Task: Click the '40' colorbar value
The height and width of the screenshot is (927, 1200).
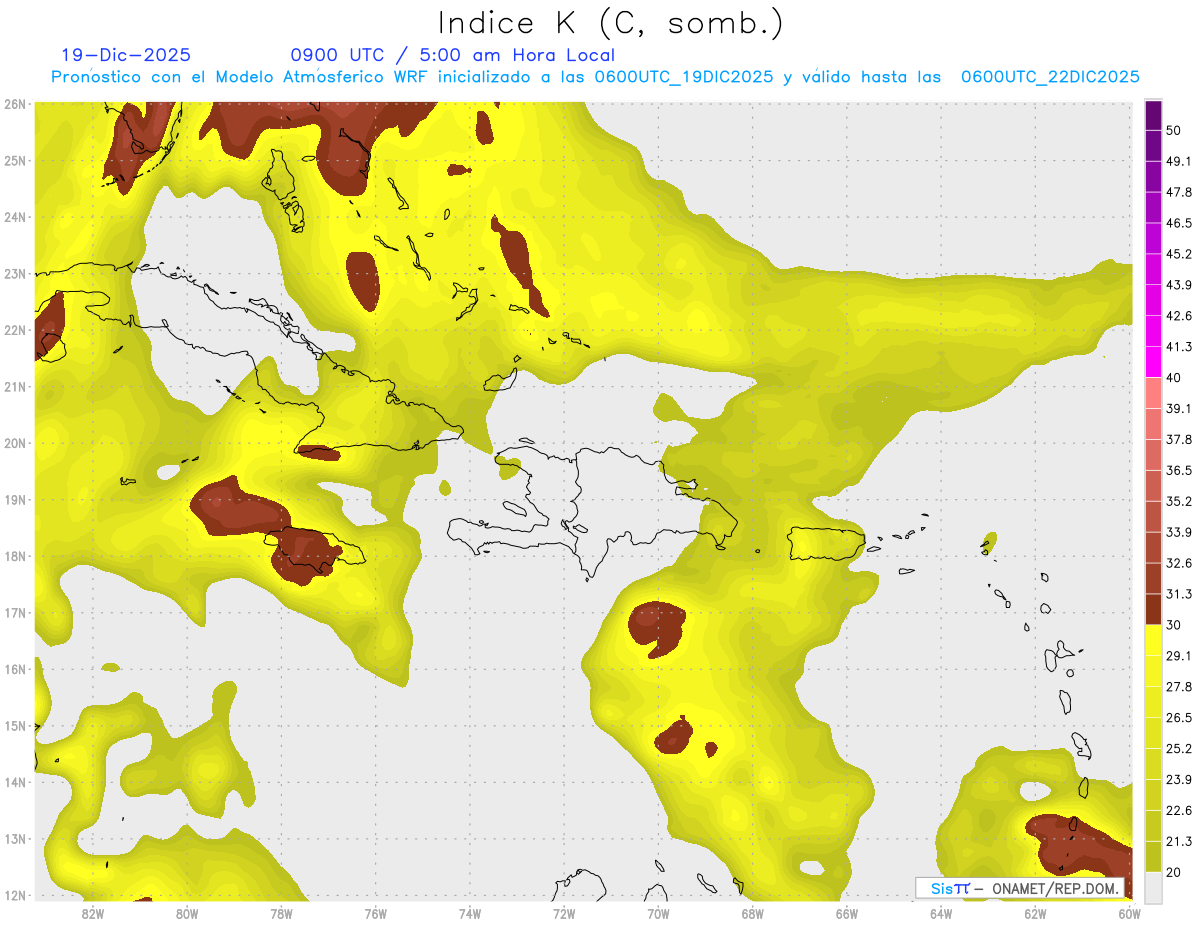Action: click(1173, 378)
